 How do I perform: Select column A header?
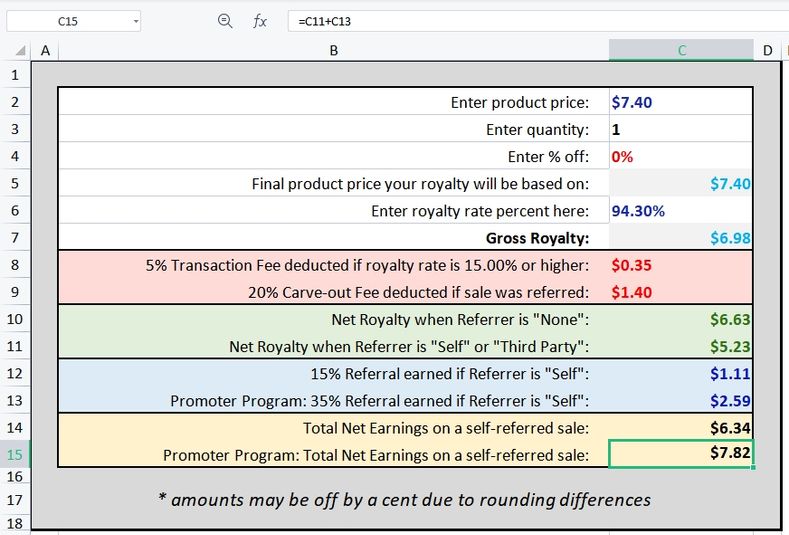[x=45, y=50]
